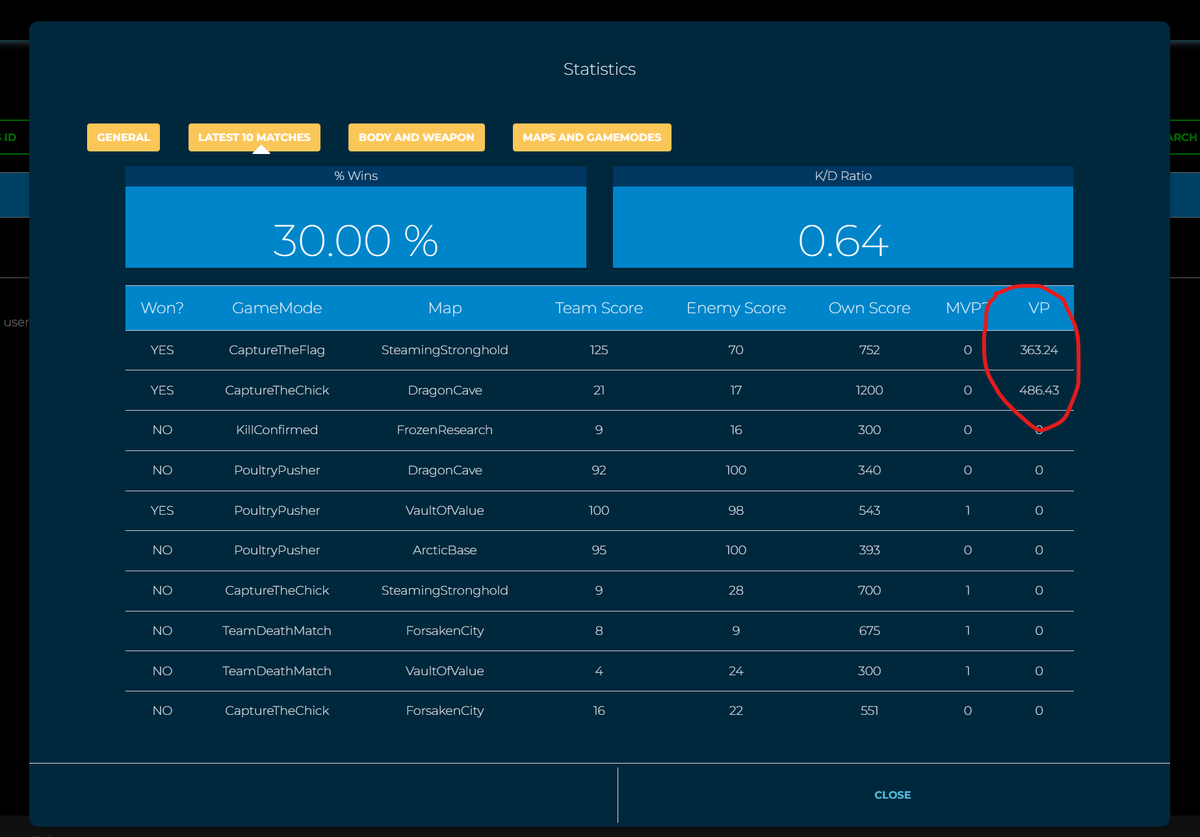The image size is (1200, 837).
Task: Click the team score value 125
Action: (x=599, y=350)
